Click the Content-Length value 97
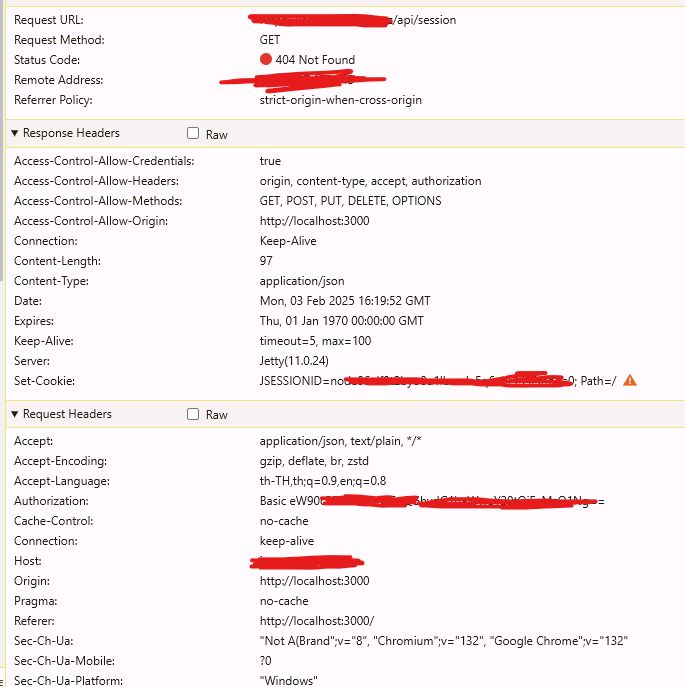 [266, 261]
